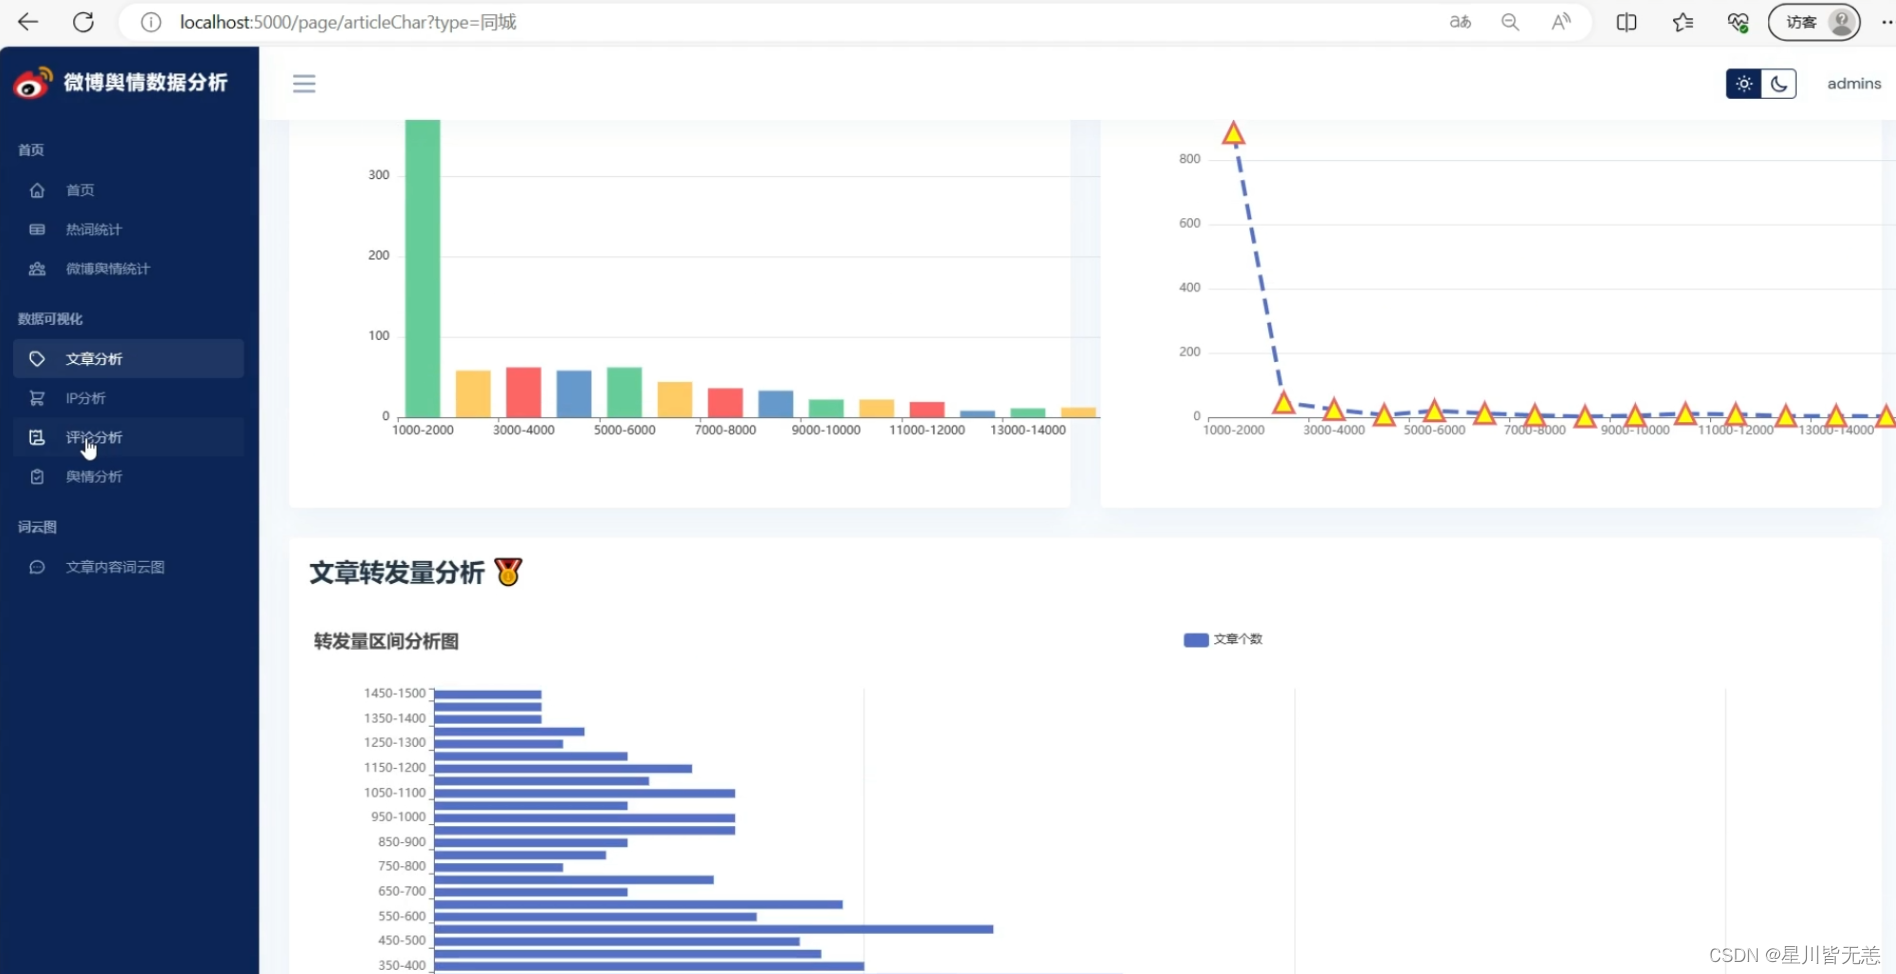Click the tall green 1000-2000 bar

[x=423, y=268]
